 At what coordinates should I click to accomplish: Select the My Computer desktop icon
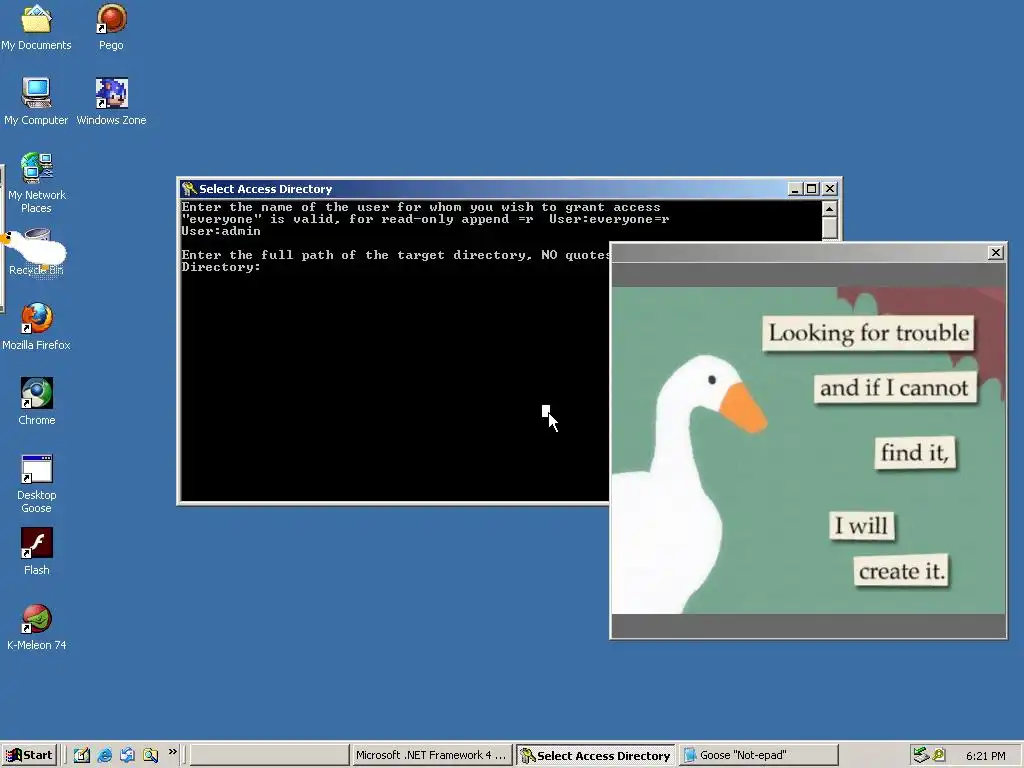click(x=36, y=101)
